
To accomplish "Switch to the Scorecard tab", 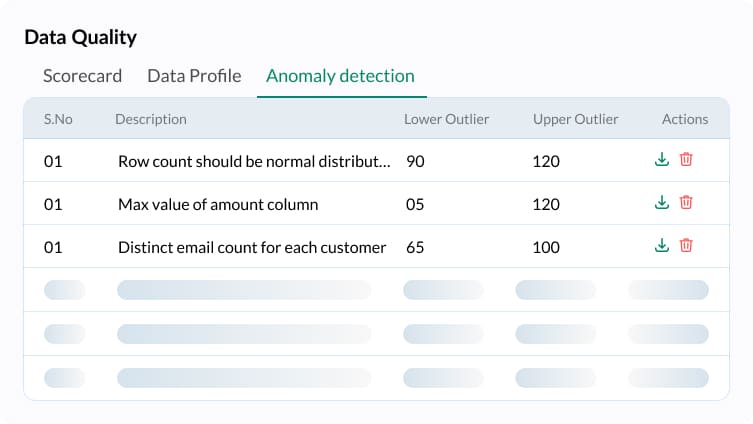I will tap(82, 76).
